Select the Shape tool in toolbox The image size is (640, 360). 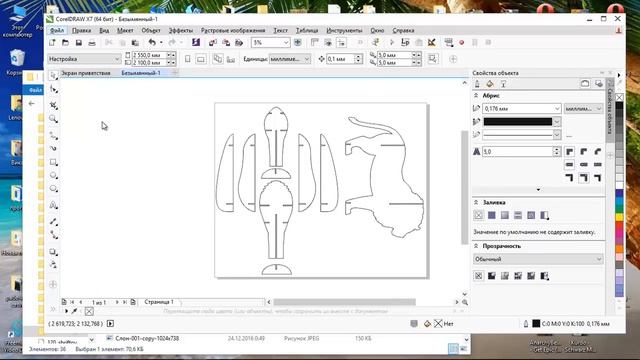click(x=53, y=89)
